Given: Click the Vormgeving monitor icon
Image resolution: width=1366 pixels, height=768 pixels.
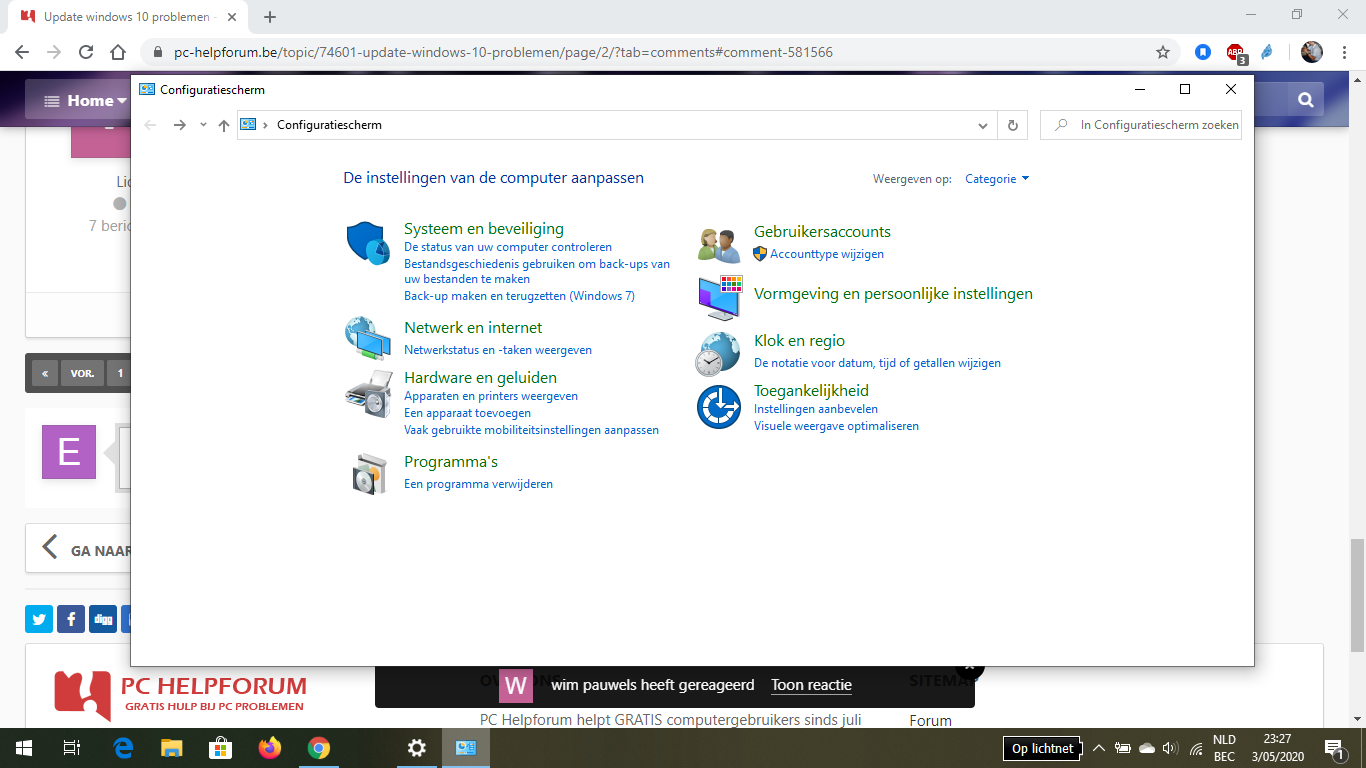Looking at the screenshot, I should coord(719,297).
